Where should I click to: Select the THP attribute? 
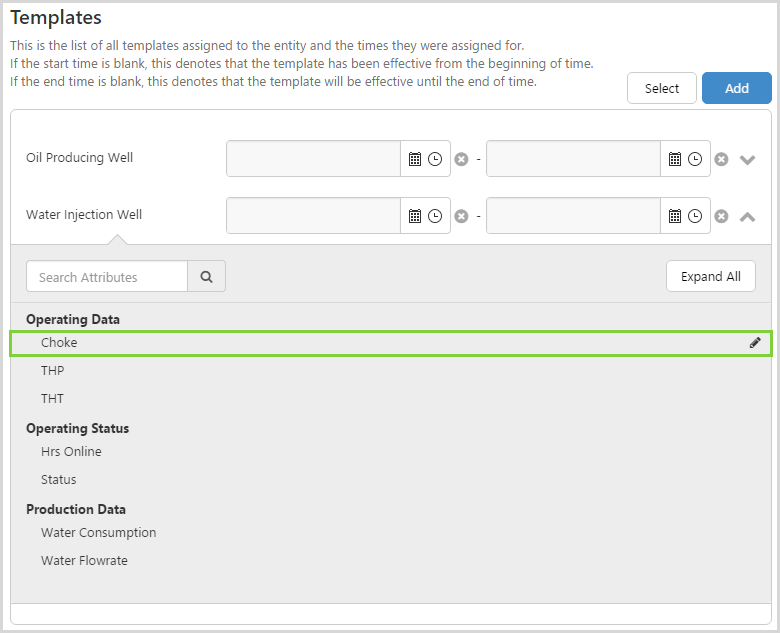click(53, 371)
